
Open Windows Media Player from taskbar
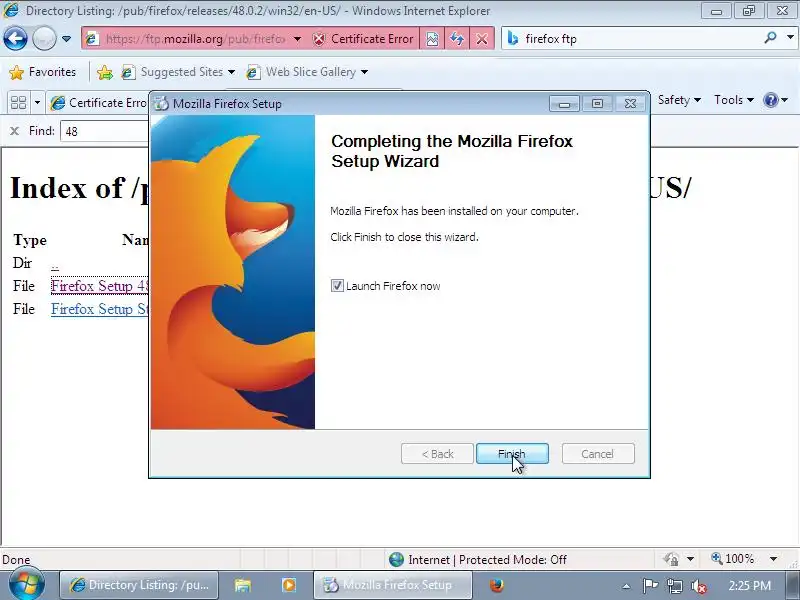289,585
